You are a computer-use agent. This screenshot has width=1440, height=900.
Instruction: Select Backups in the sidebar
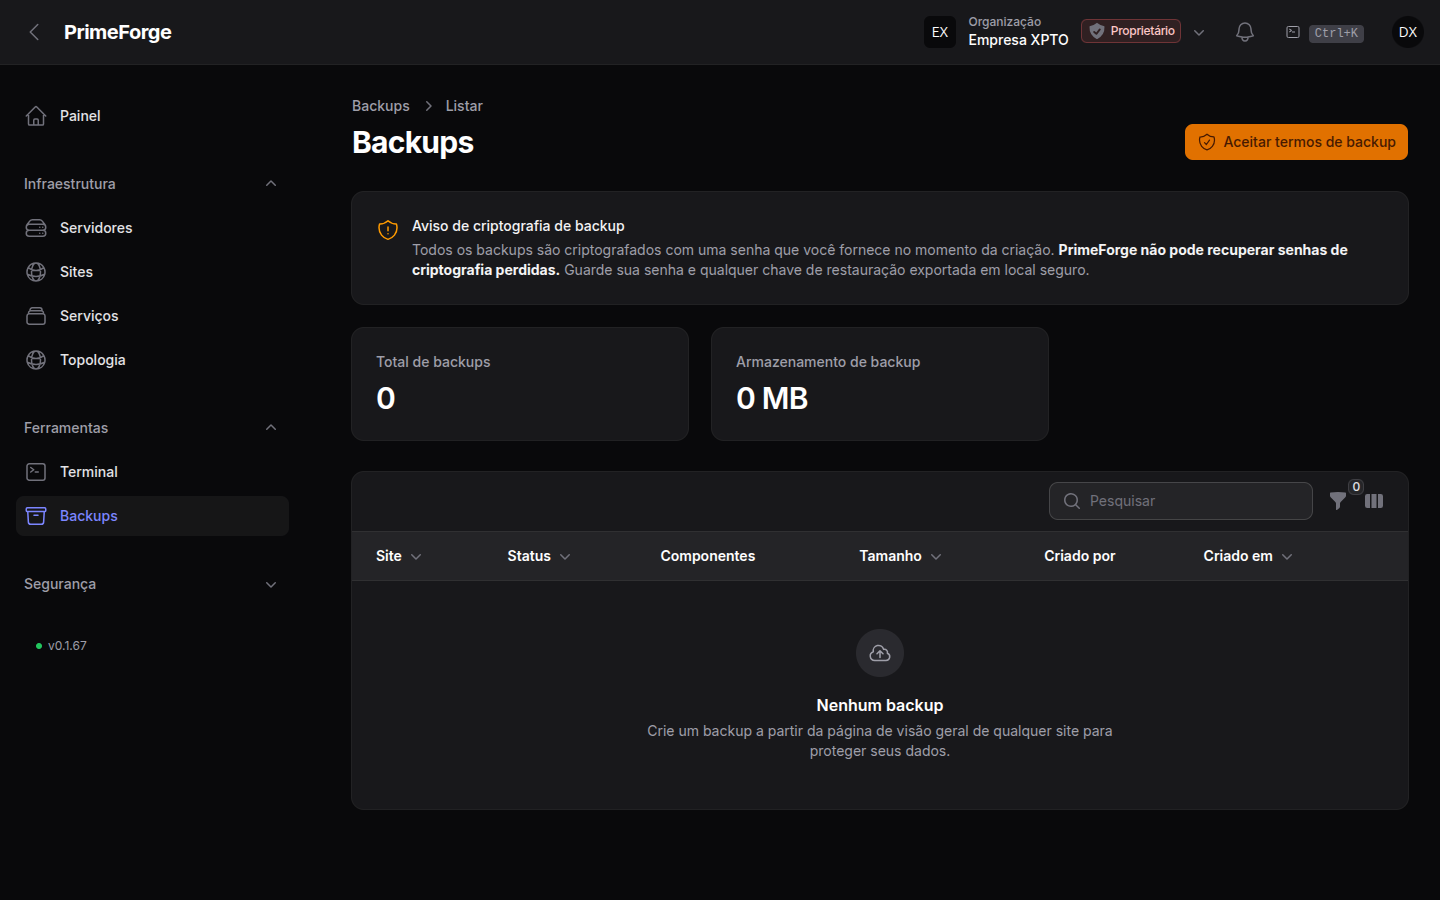coord(152,516)
